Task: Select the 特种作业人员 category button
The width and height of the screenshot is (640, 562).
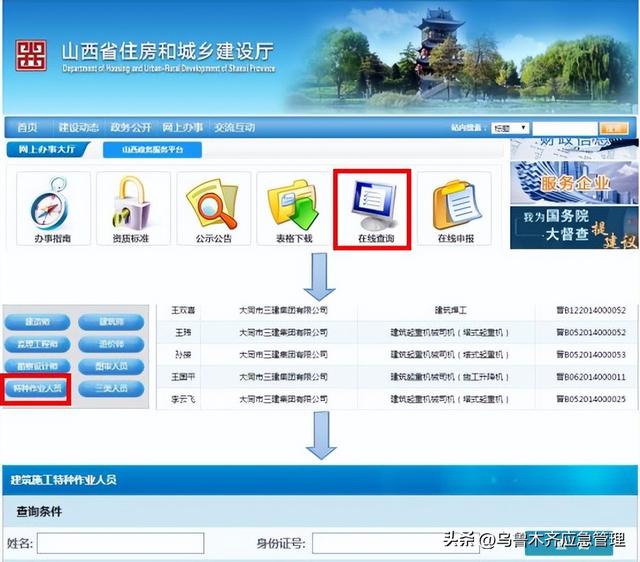Action: 37,388
